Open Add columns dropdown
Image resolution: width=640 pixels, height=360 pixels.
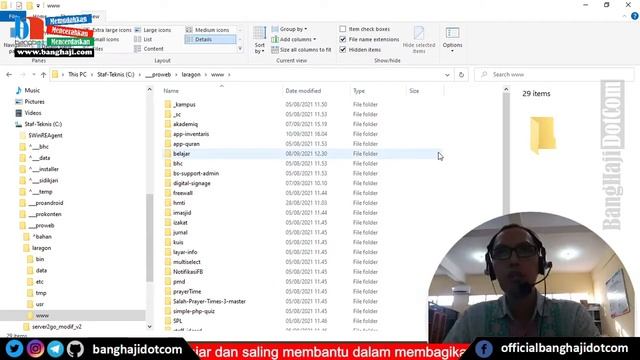click(293, 39)
